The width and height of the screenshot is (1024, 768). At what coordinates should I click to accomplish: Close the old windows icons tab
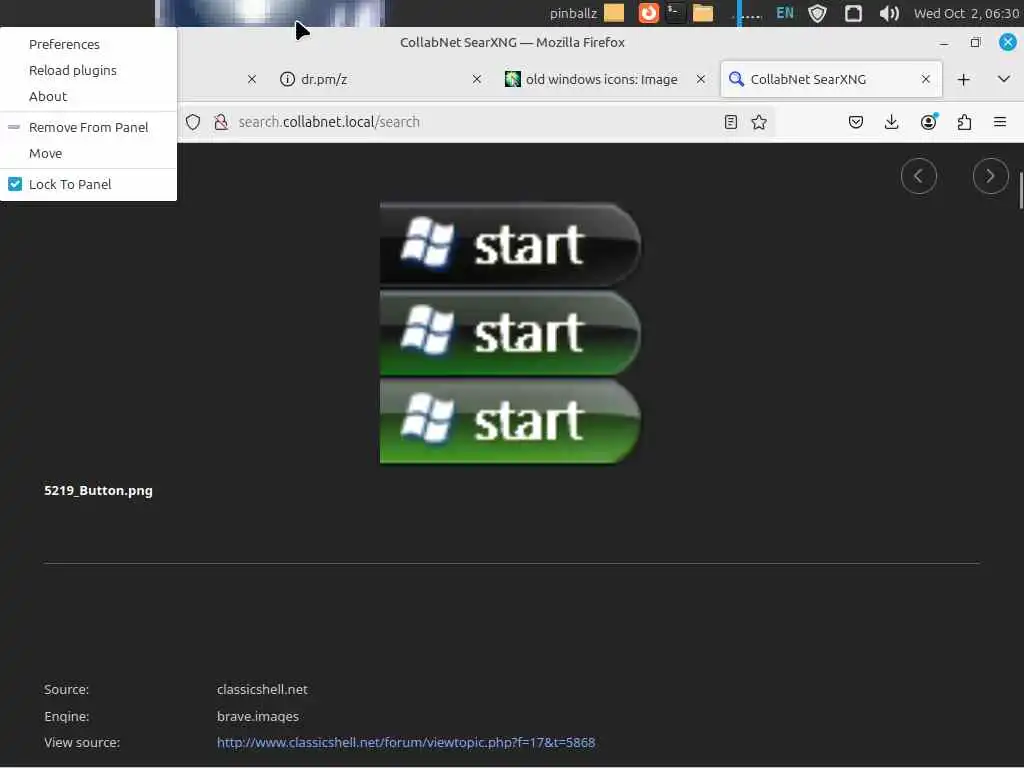coord(701,80)
